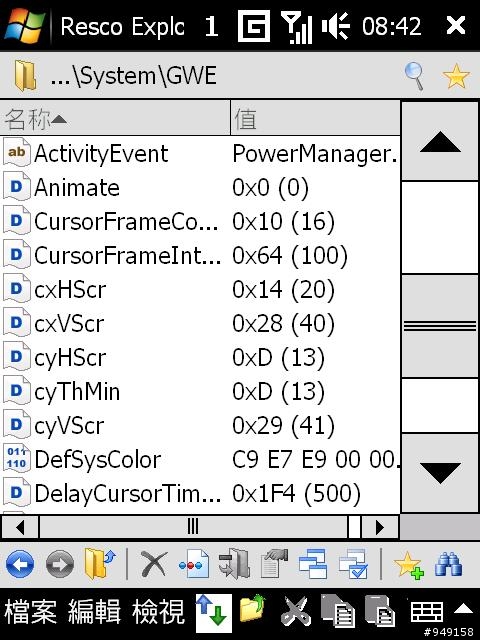Expand the bottom bar up-arrow
The width and height of the screenshot is (480, 640).
[x=463, y=609]
